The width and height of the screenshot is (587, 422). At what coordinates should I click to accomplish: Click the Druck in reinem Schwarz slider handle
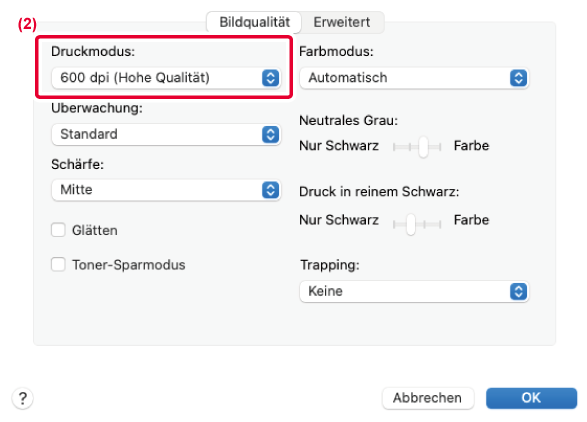[x=411, y=224]
